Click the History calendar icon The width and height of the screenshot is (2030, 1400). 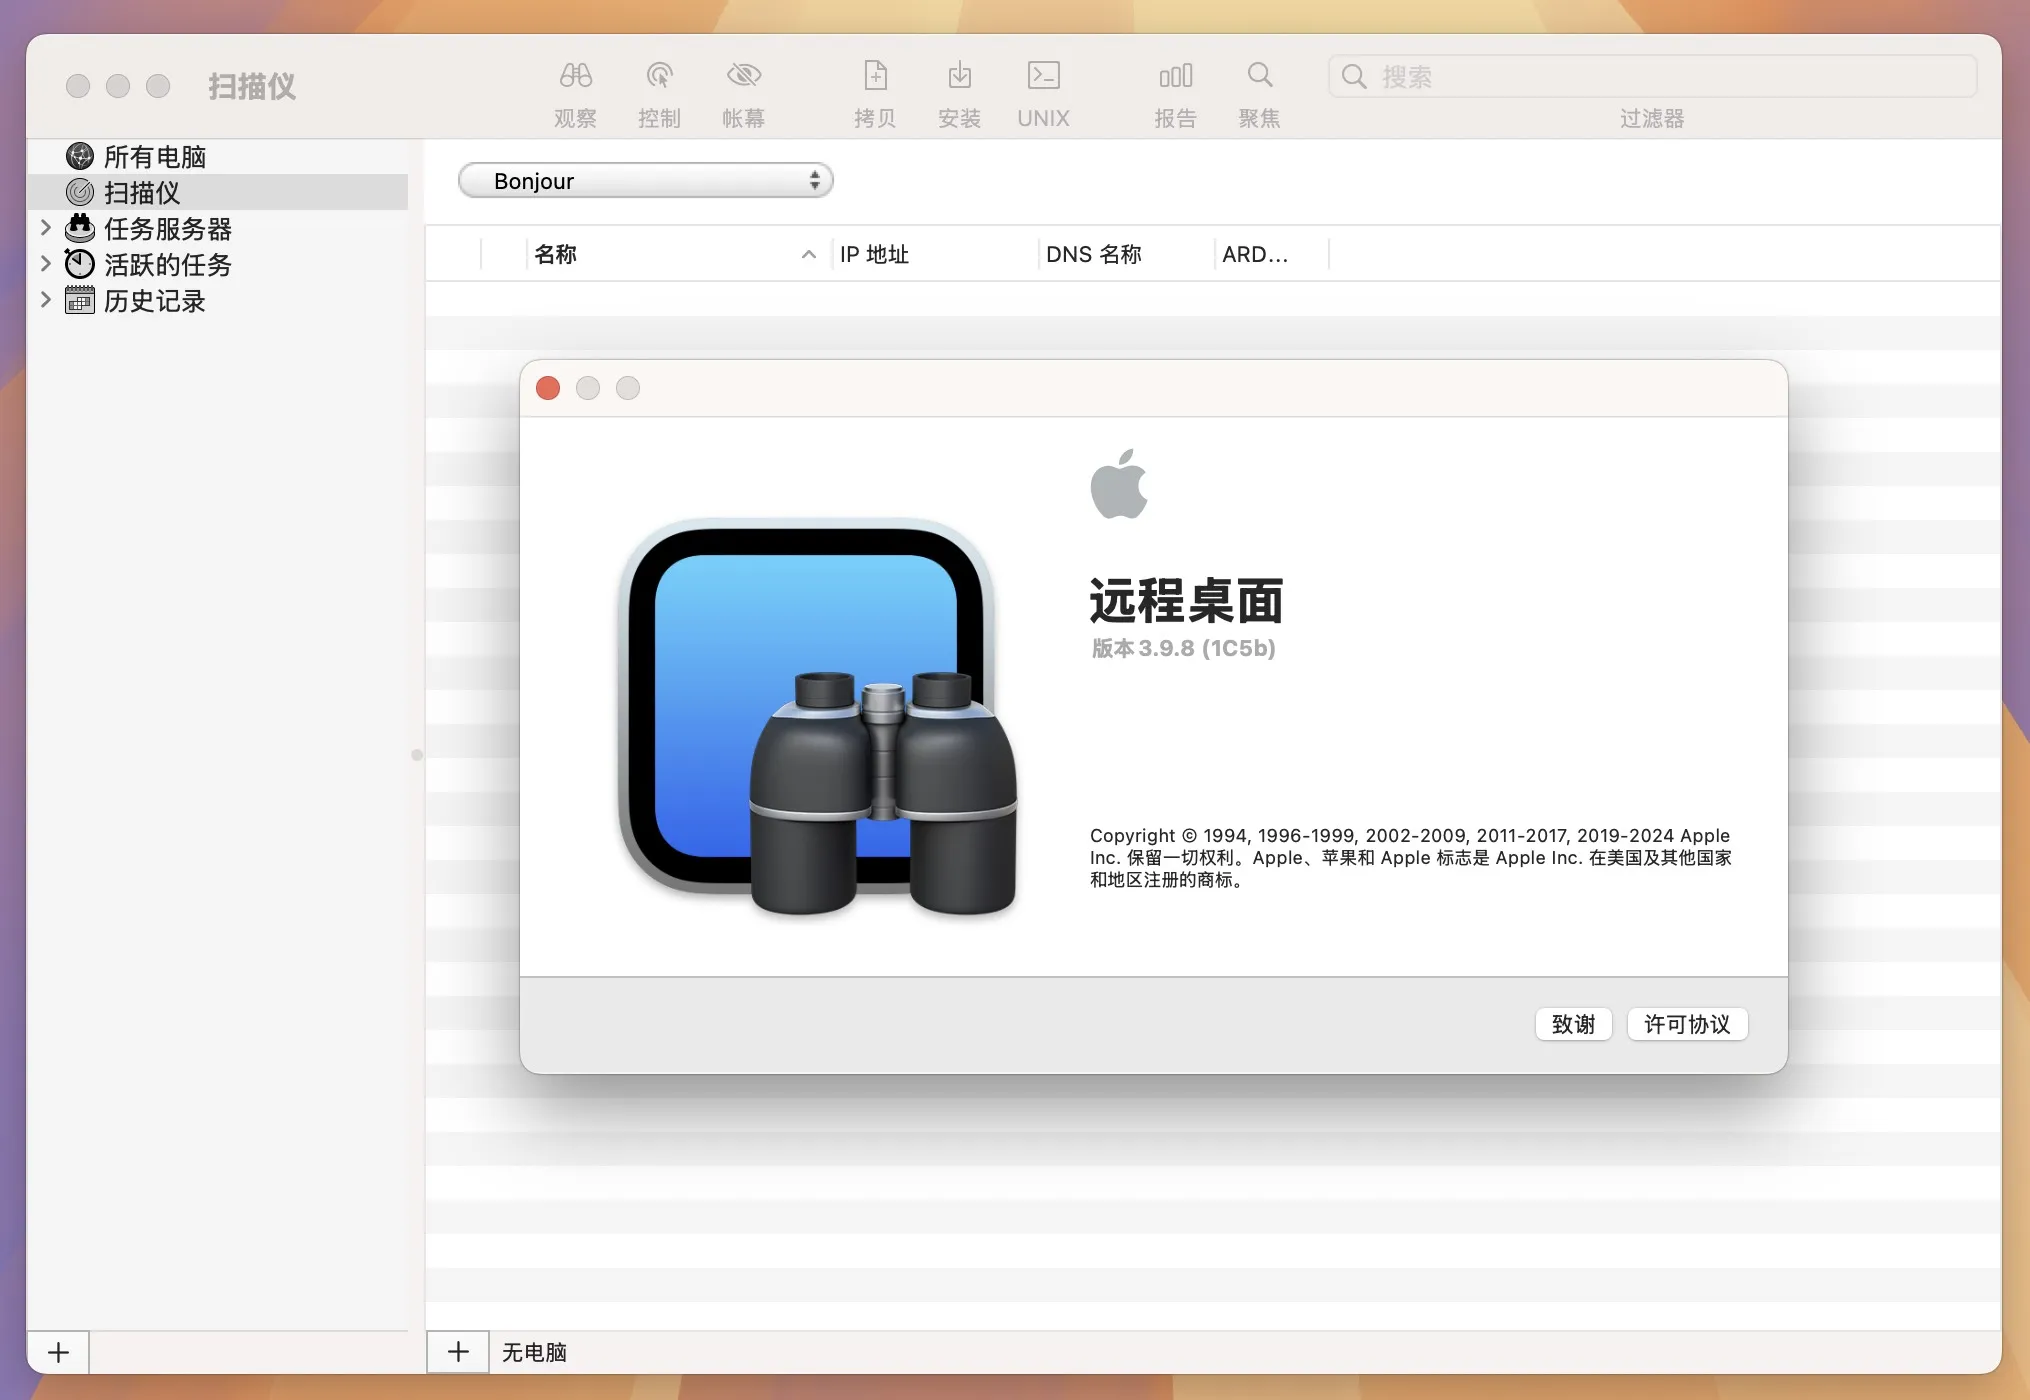80,300
